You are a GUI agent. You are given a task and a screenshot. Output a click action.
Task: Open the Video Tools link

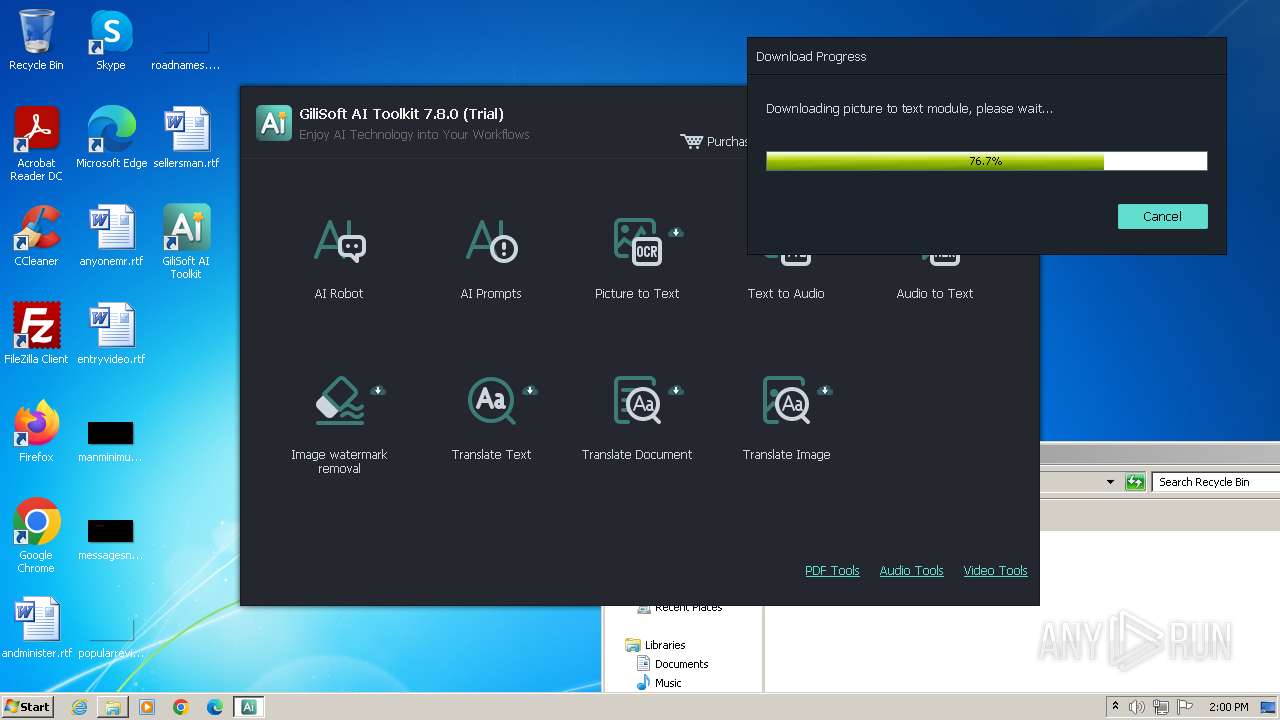click(x=995, y=570)
